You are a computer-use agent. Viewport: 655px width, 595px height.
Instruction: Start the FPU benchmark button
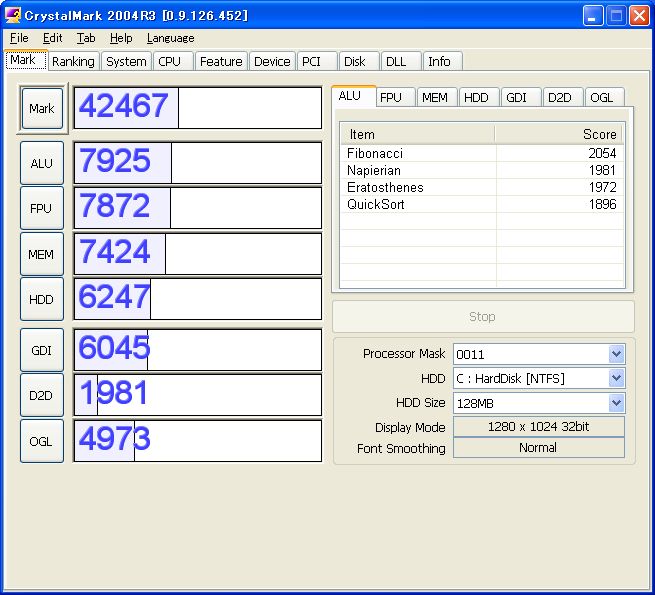click(x=42, y=208)
